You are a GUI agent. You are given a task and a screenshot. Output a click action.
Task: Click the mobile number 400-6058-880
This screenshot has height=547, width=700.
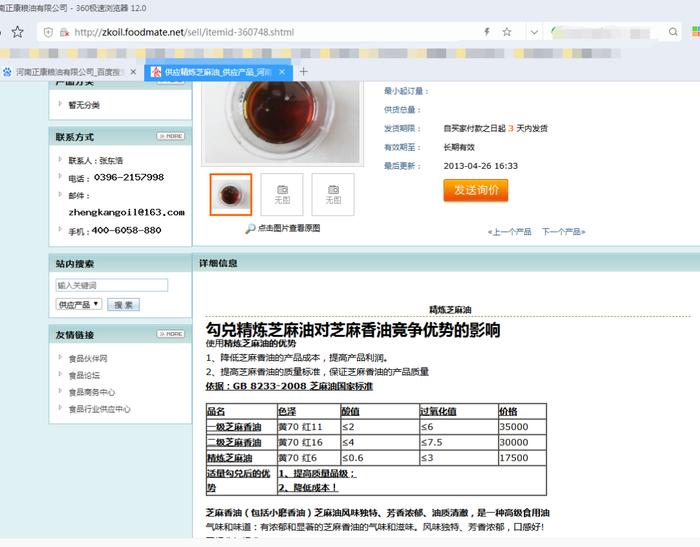coord(126,230)
